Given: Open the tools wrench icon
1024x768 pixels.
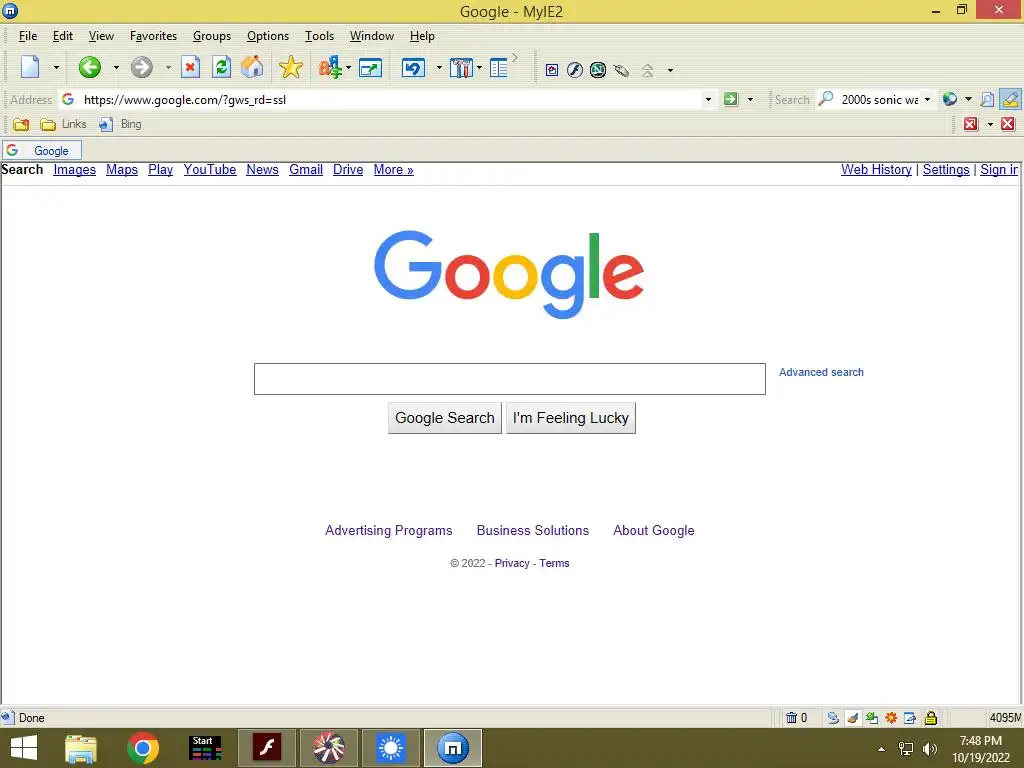Looking at the screenshot, I should pyautogui.click(x=461, y=67).
